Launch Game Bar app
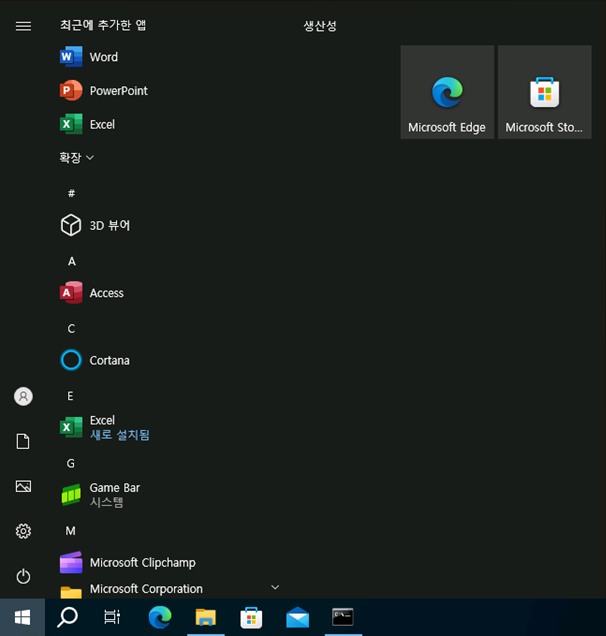The height and width of the screenshot is (636, 606). [x=170, y=494]
